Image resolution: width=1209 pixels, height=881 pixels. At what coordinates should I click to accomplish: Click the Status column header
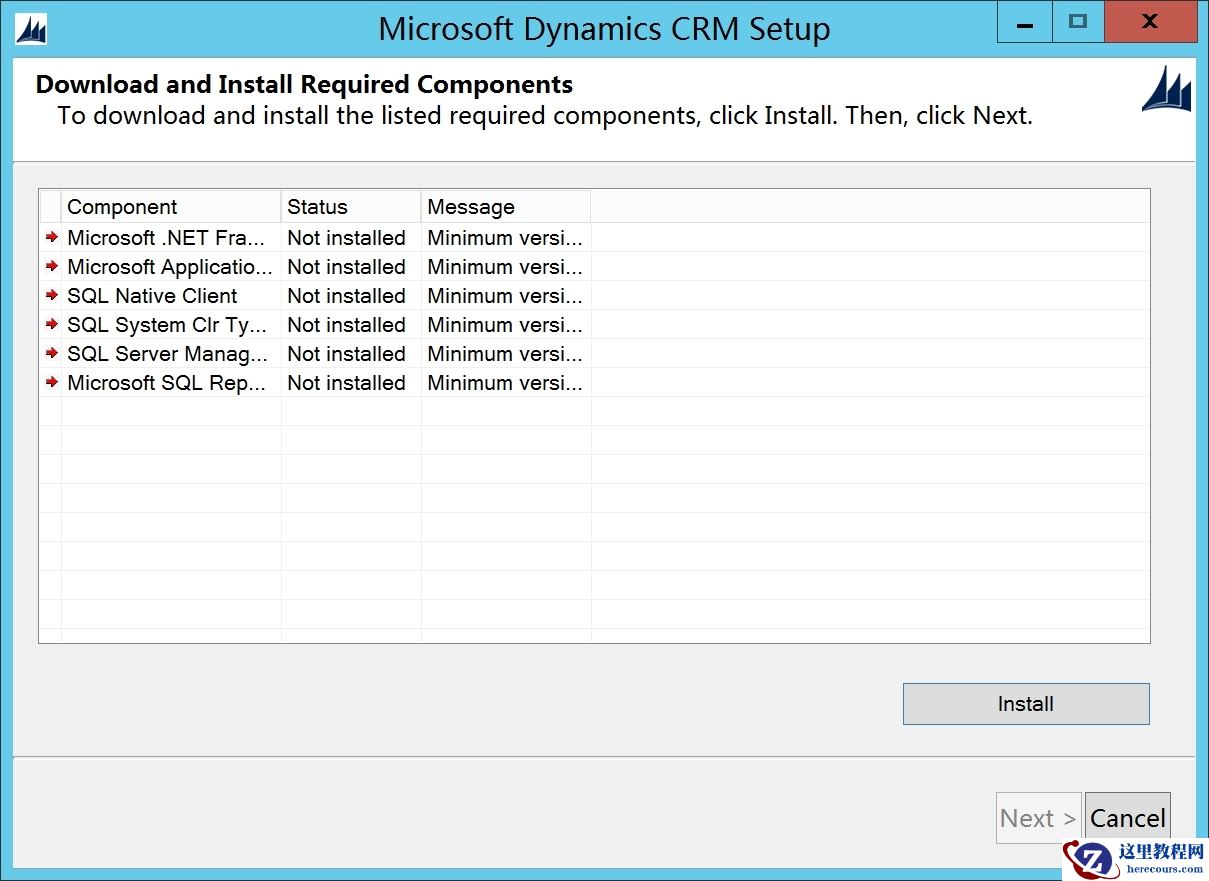point(317,207)
